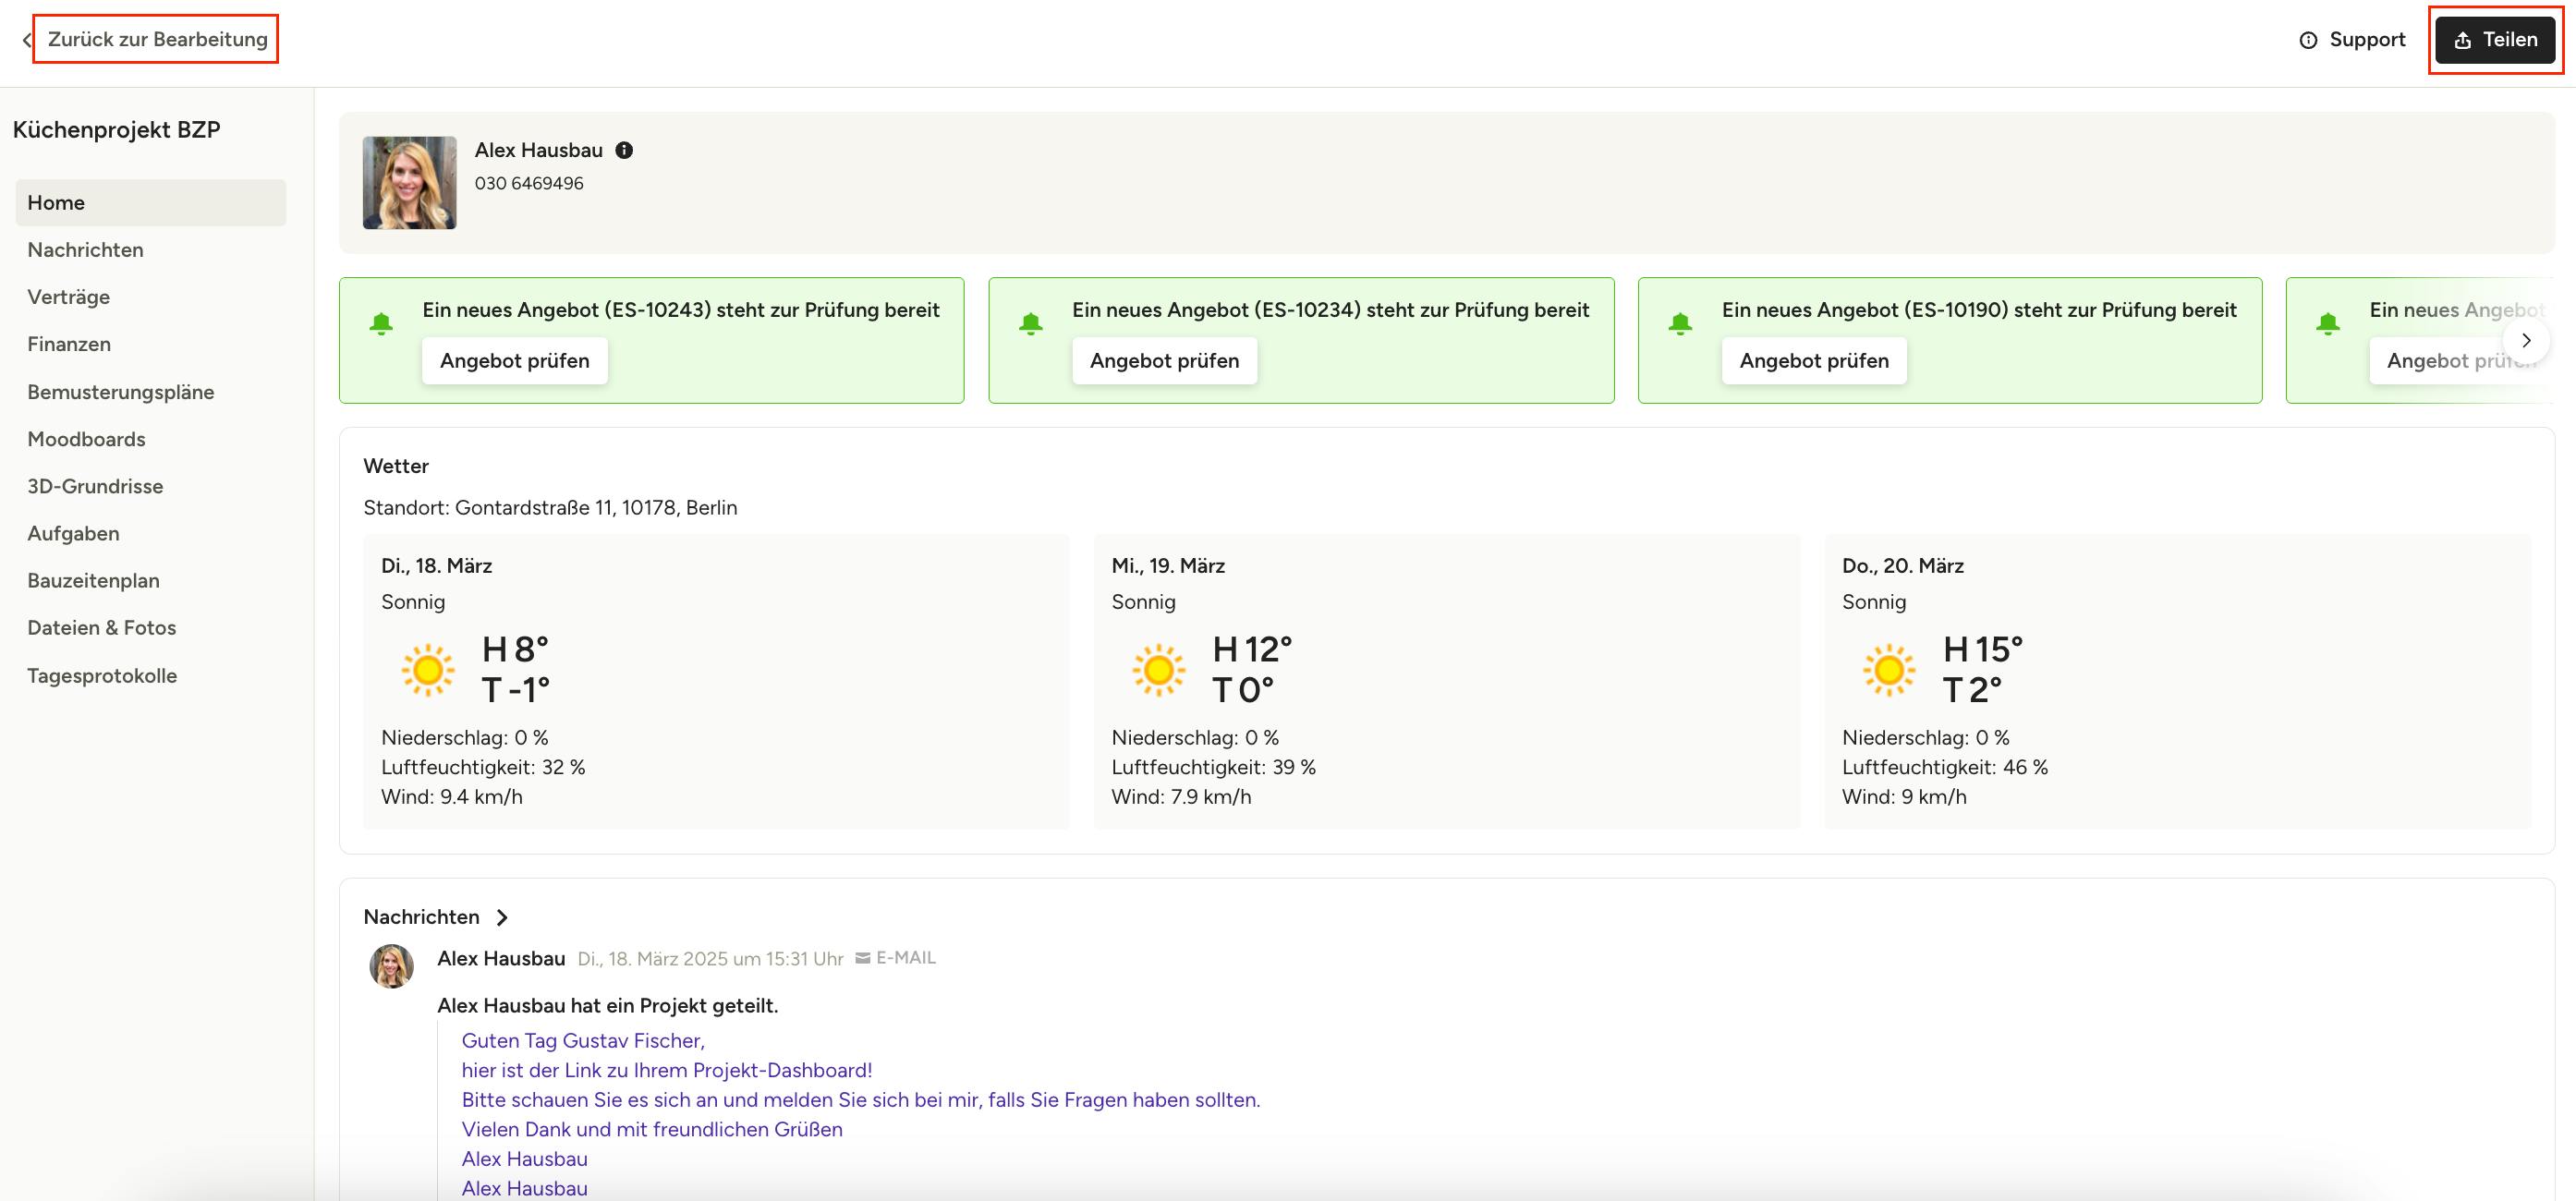Viewport: 2576px width, 1201px height.
Task: Click Zurück zur Bearbeitung link
Action: (x=157, y=39)
